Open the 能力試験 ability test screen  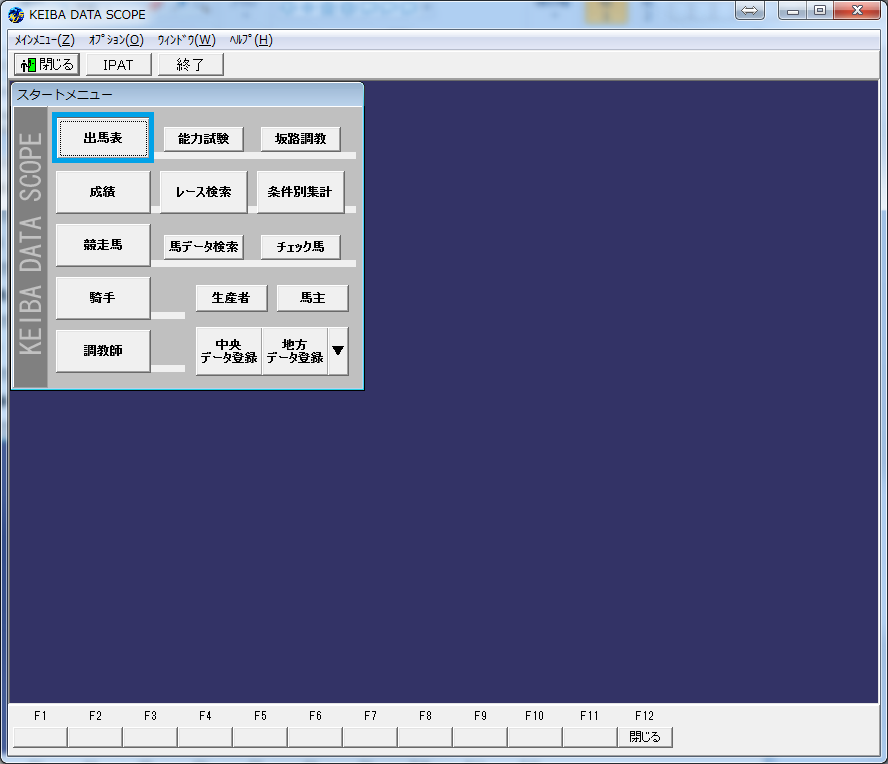point(203,139)
